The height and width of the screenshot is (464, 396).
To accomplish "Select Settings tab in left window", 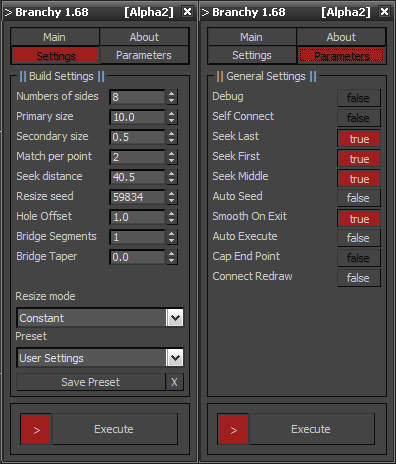I will (55, 55).
